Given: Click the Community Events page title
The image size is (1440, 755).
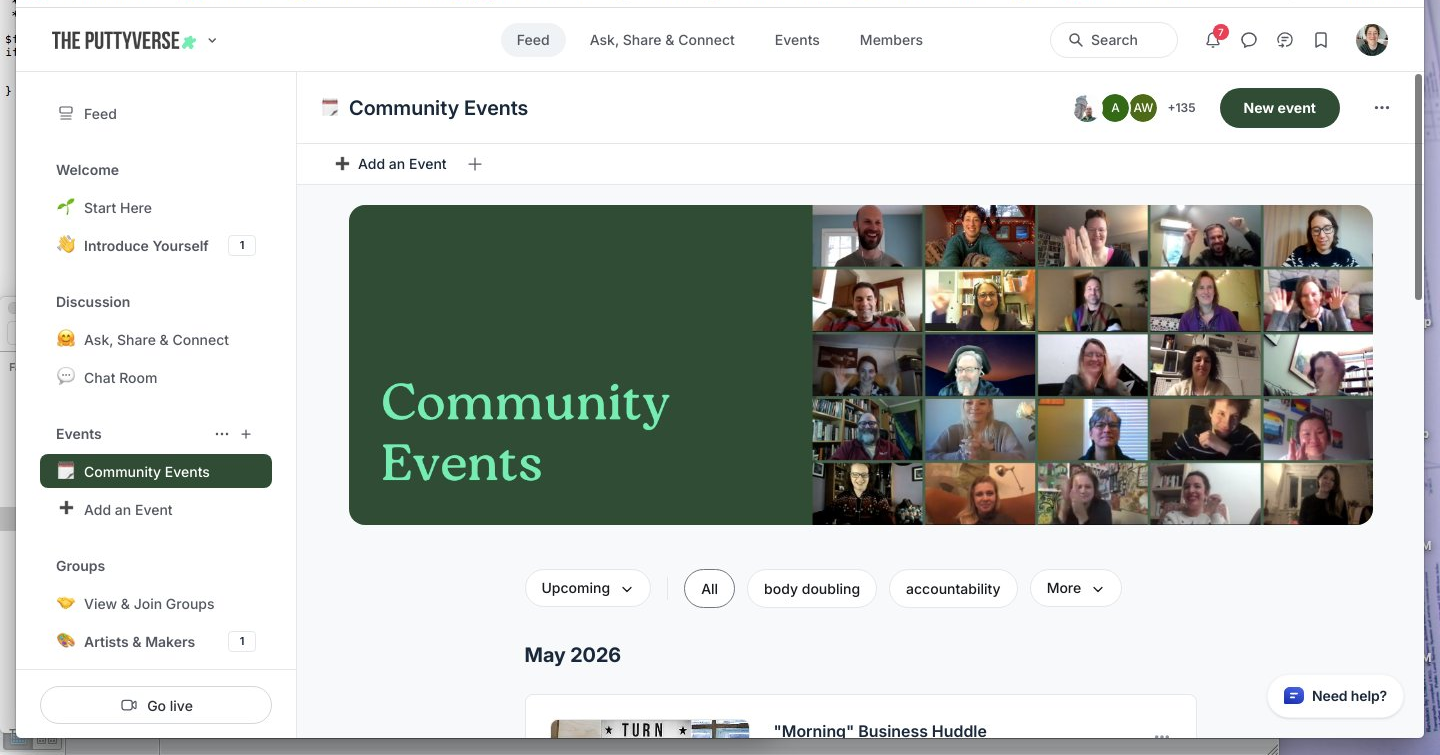Looking at the screenshot, I should click(438, 108).
